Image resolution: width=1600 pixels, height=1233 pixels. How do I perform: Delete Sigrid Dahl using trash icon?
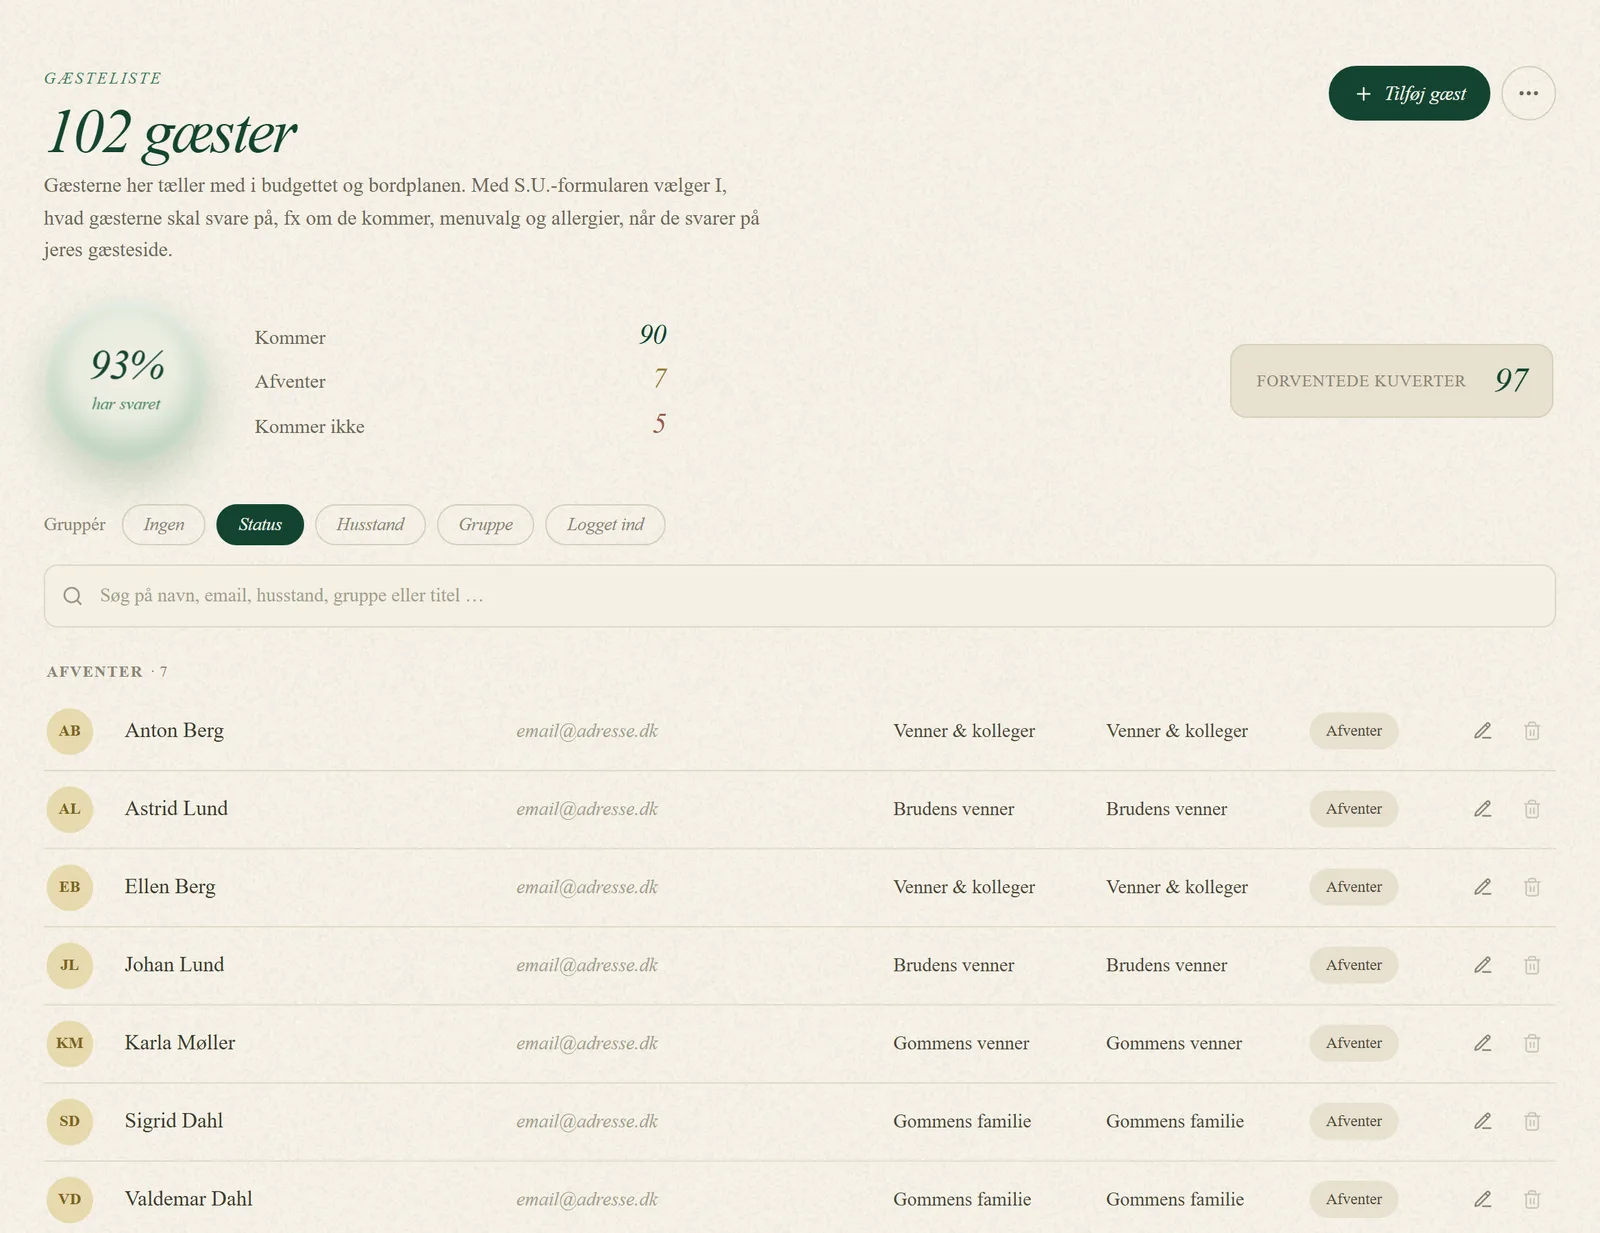click(1532, 1121)
